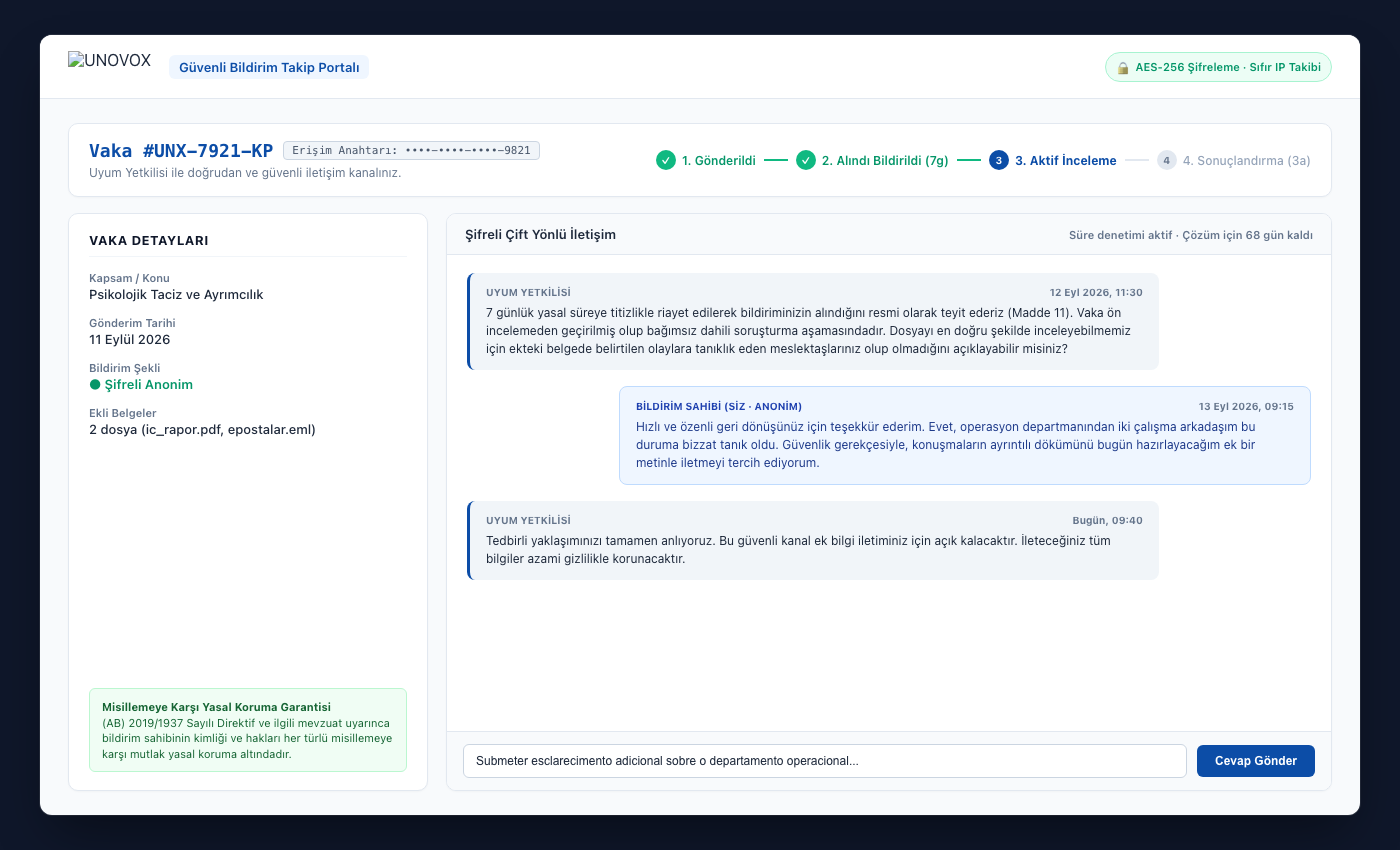The width and height of the screenshot is (1400, 850).
Task: Click the UNOVOX logo image
Action: coord(110,60)
